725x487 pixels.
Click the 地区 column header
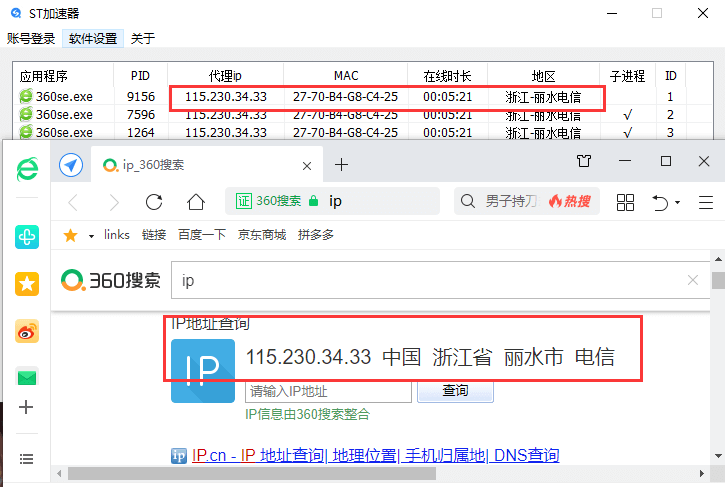point(543,76)
